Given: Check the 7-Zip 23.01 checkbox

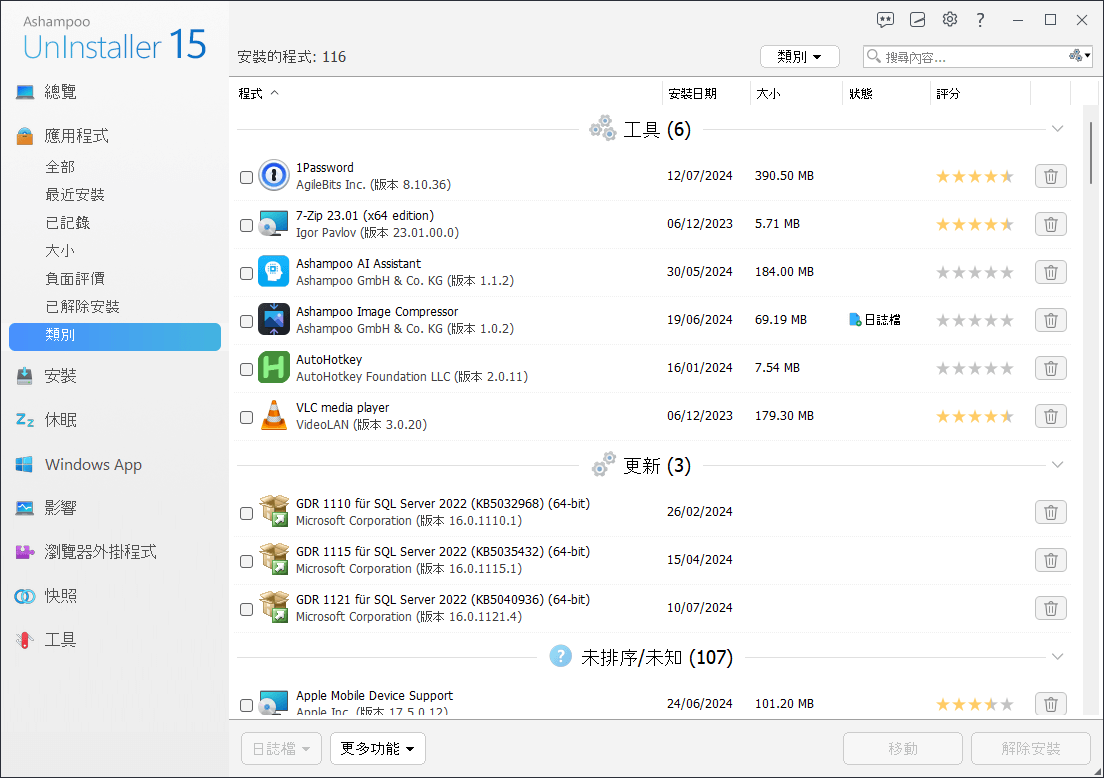Looking at the screenshot, I should tap(246, 225).
